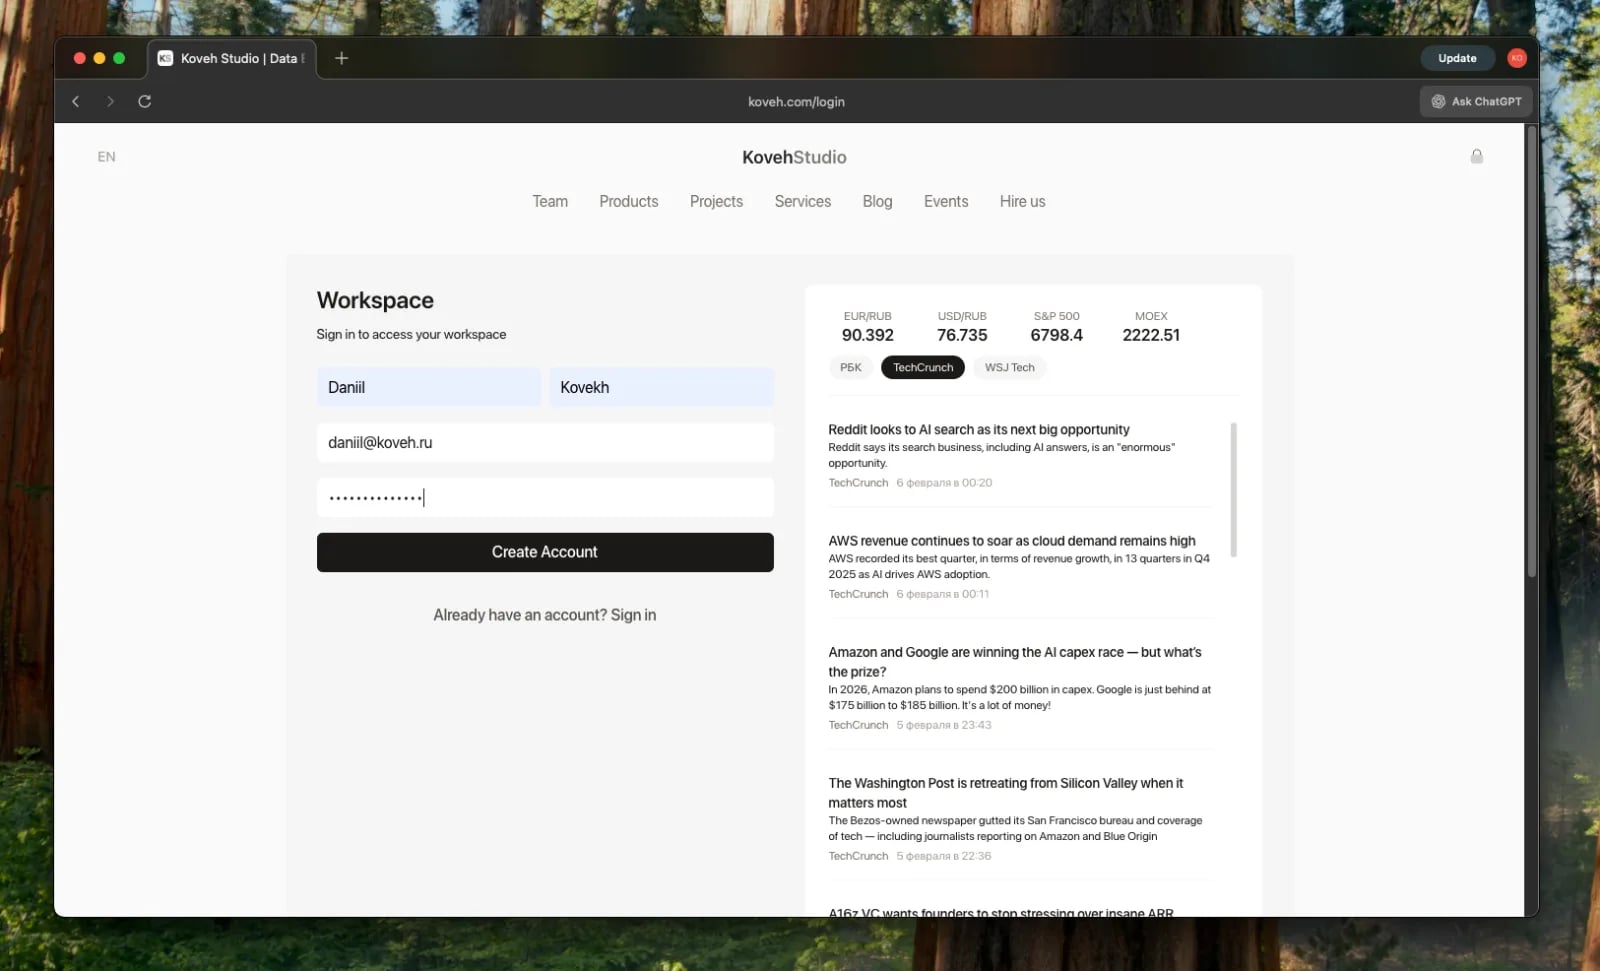
Task: Select the TechCrunch news source pill
Action: 922,368
